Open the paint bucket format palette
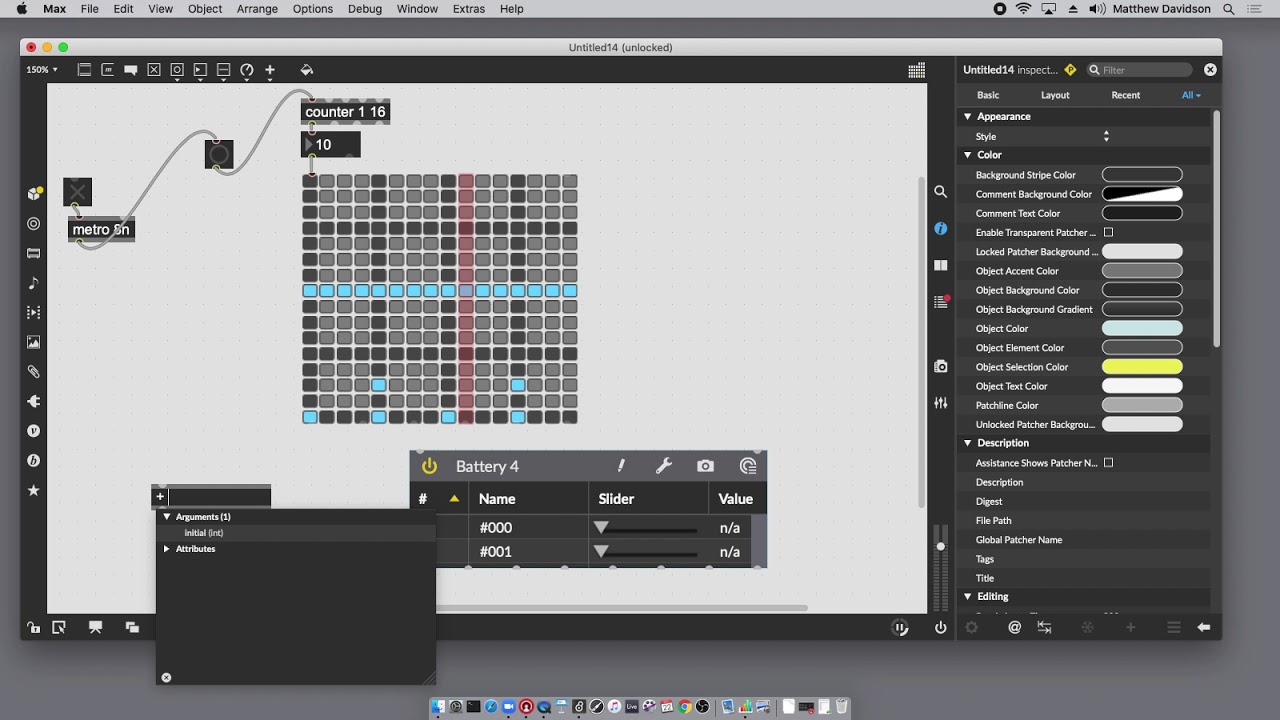Image resolution: width=1280 pixels, height=720 pixels. coord(307,70)
